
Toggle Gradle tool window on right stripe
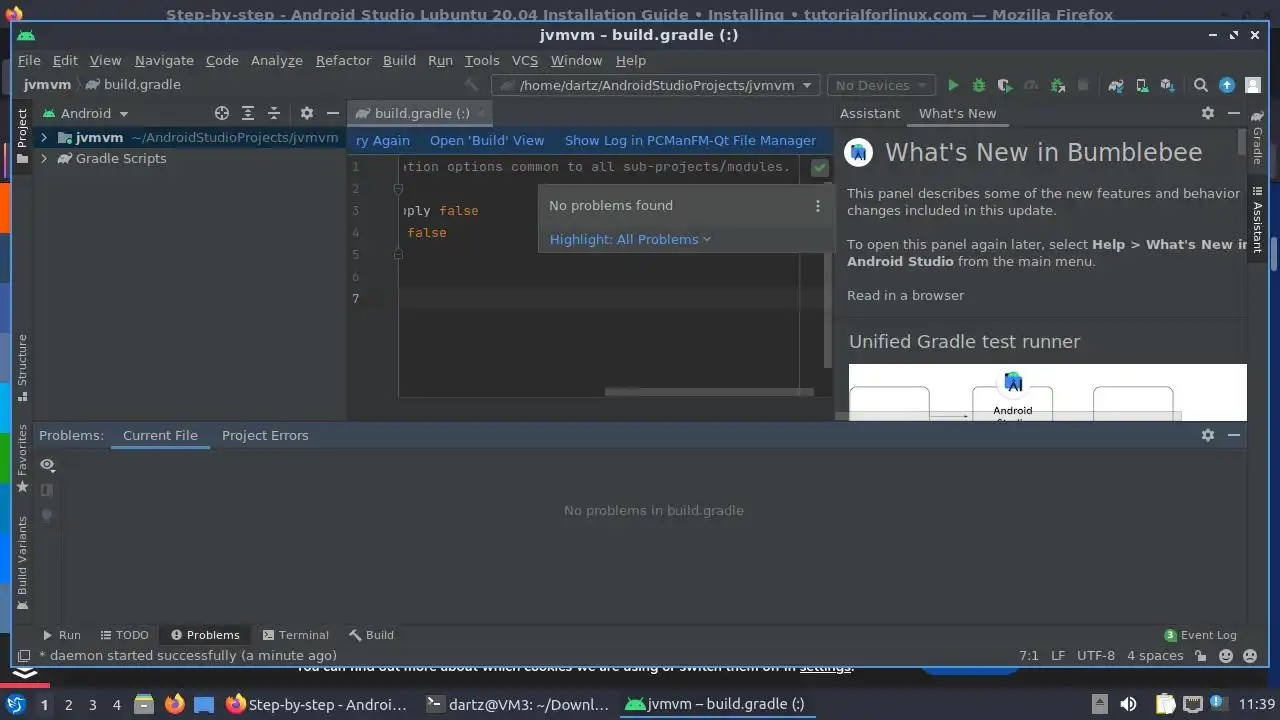(x=1258, y=138)
